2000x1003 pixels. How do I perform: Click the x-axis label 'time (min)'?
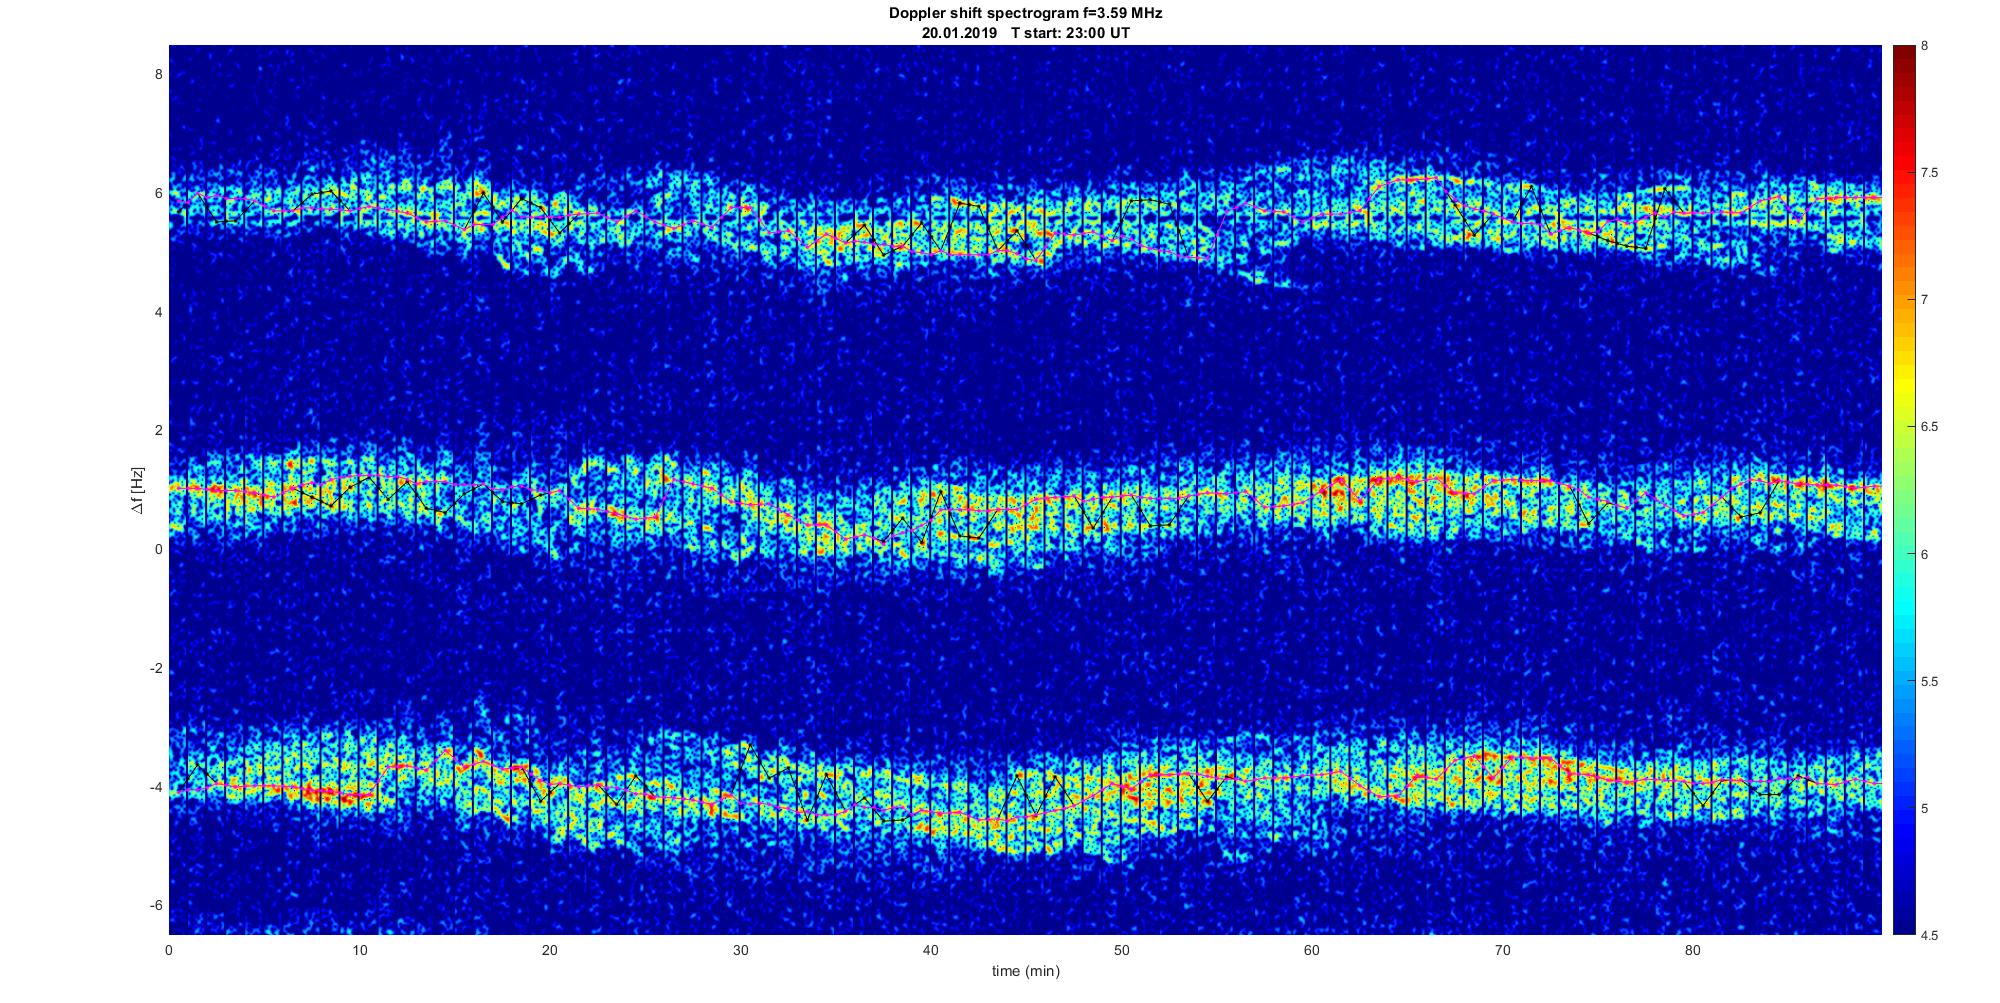(x=1025, y=971)
